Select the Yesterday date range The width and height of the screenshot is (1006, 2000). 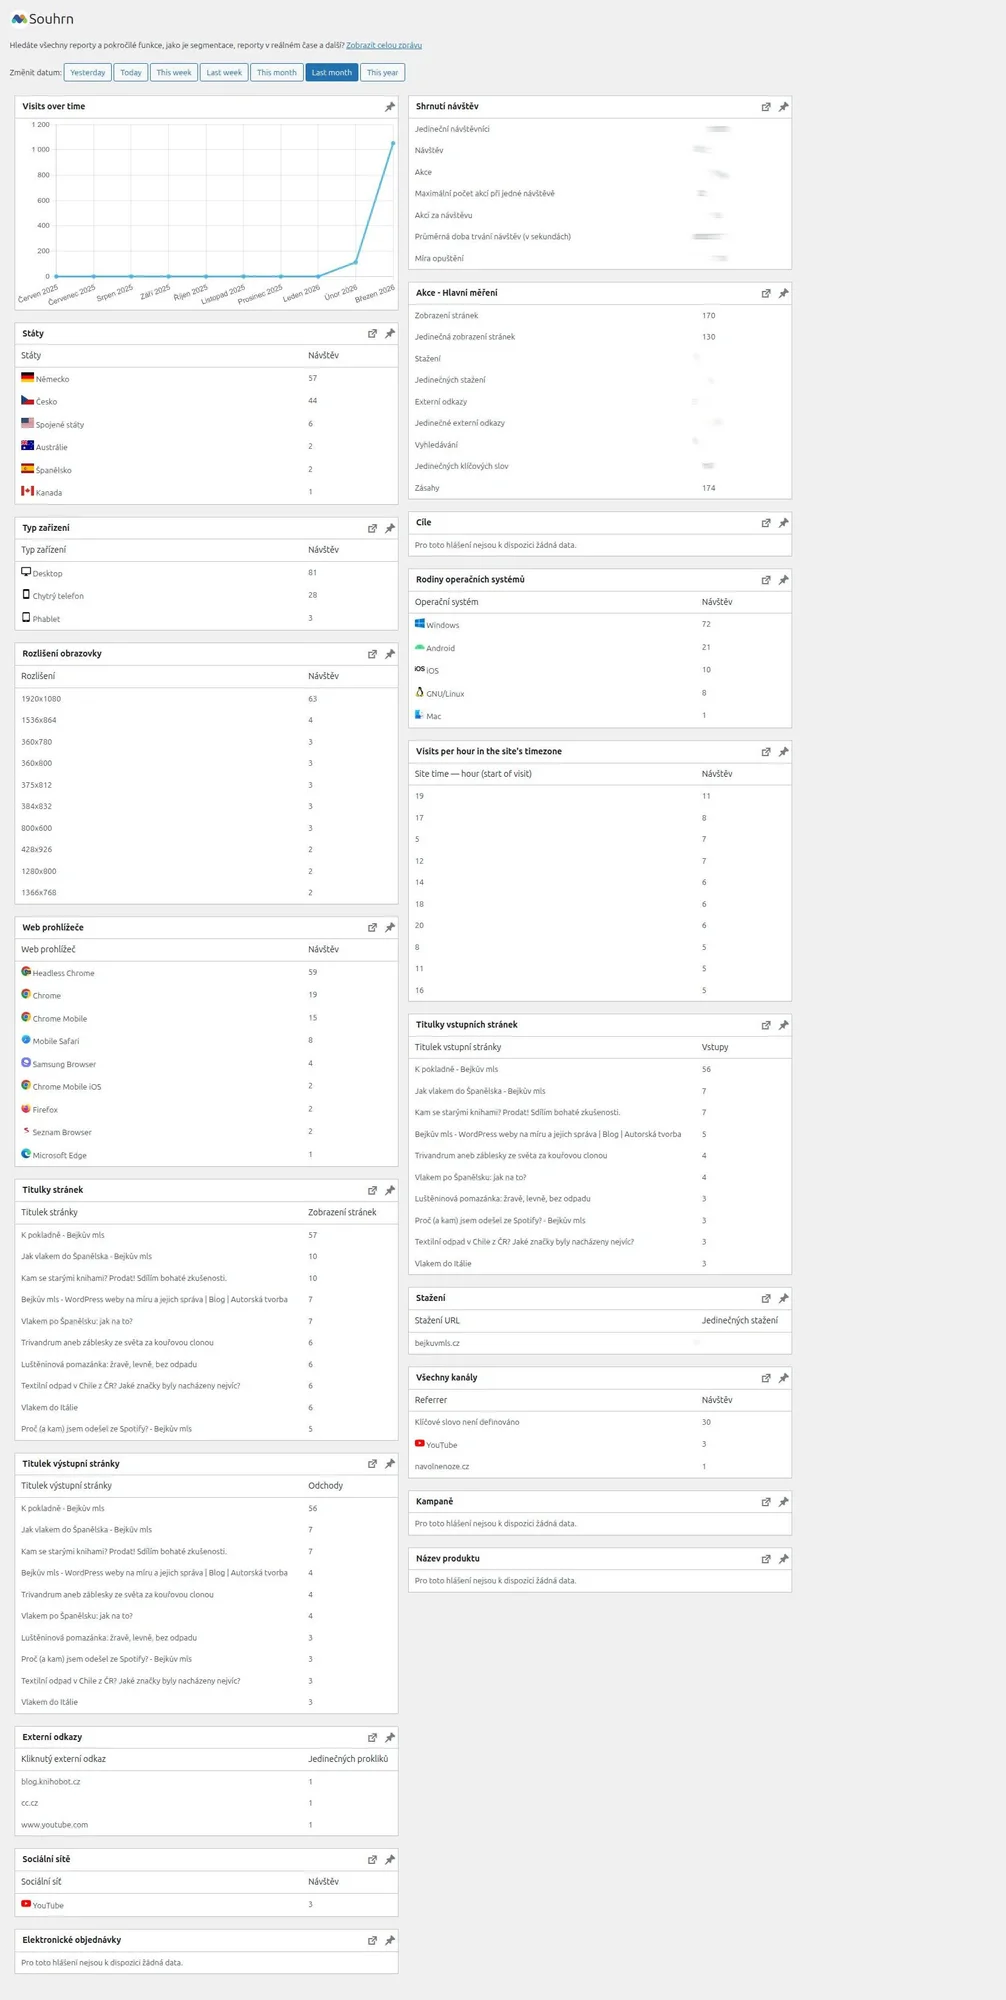(x=88, y=72)
